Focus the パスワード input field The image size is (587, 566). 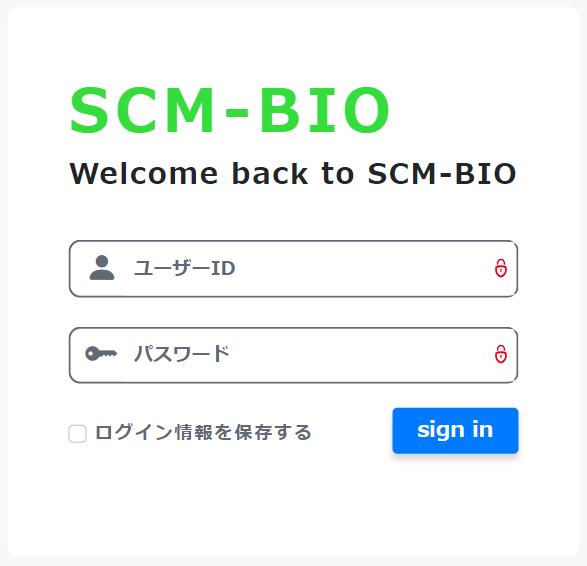coord(294,355)
